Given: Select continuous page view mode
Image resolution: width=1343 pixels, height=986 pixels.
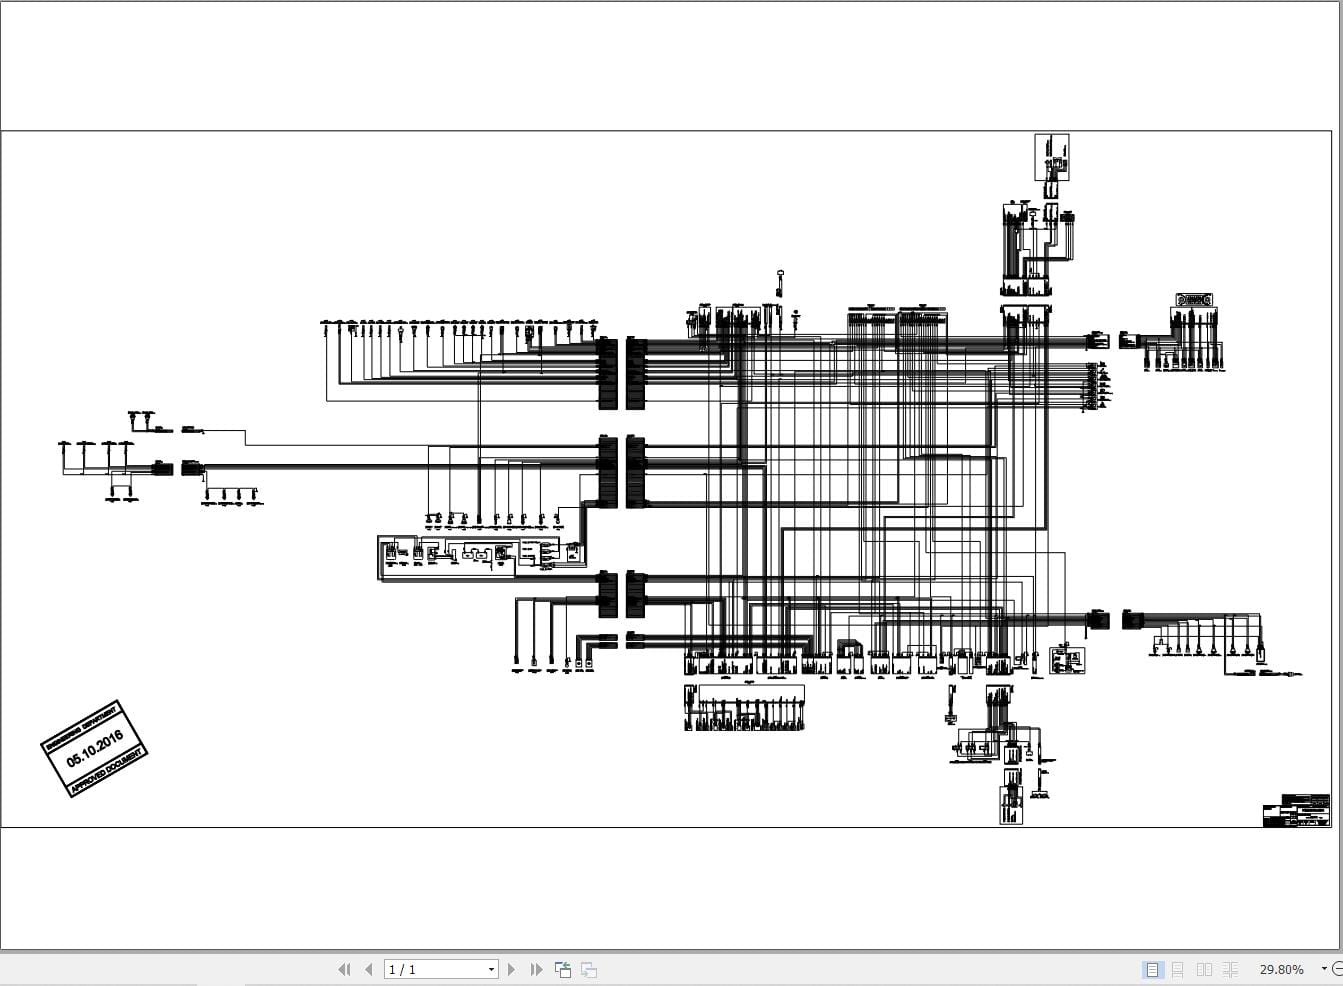Looking at the screenshot, I should [x=1178, y=969].
